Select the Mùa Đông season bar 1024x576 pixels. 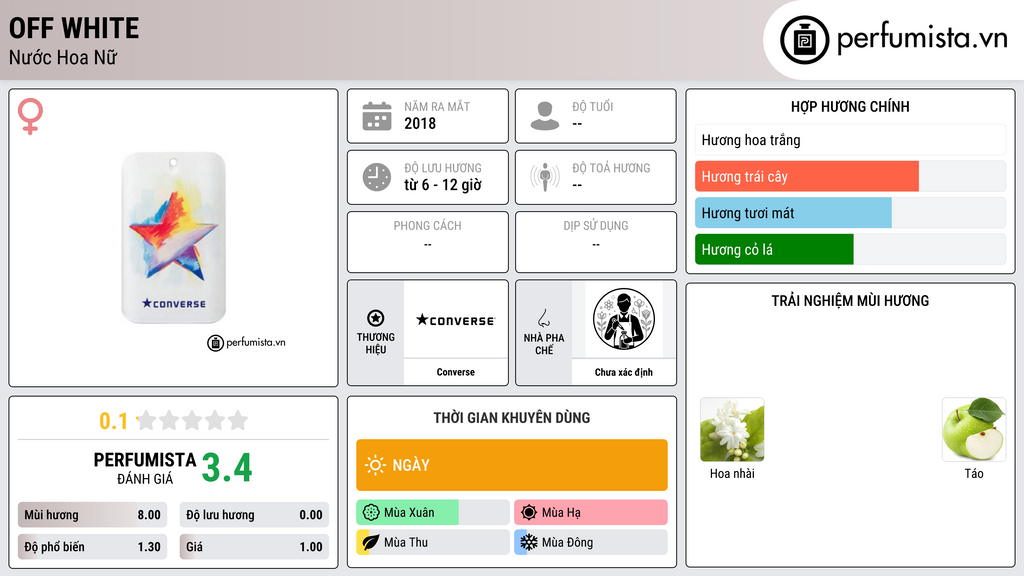591,542
